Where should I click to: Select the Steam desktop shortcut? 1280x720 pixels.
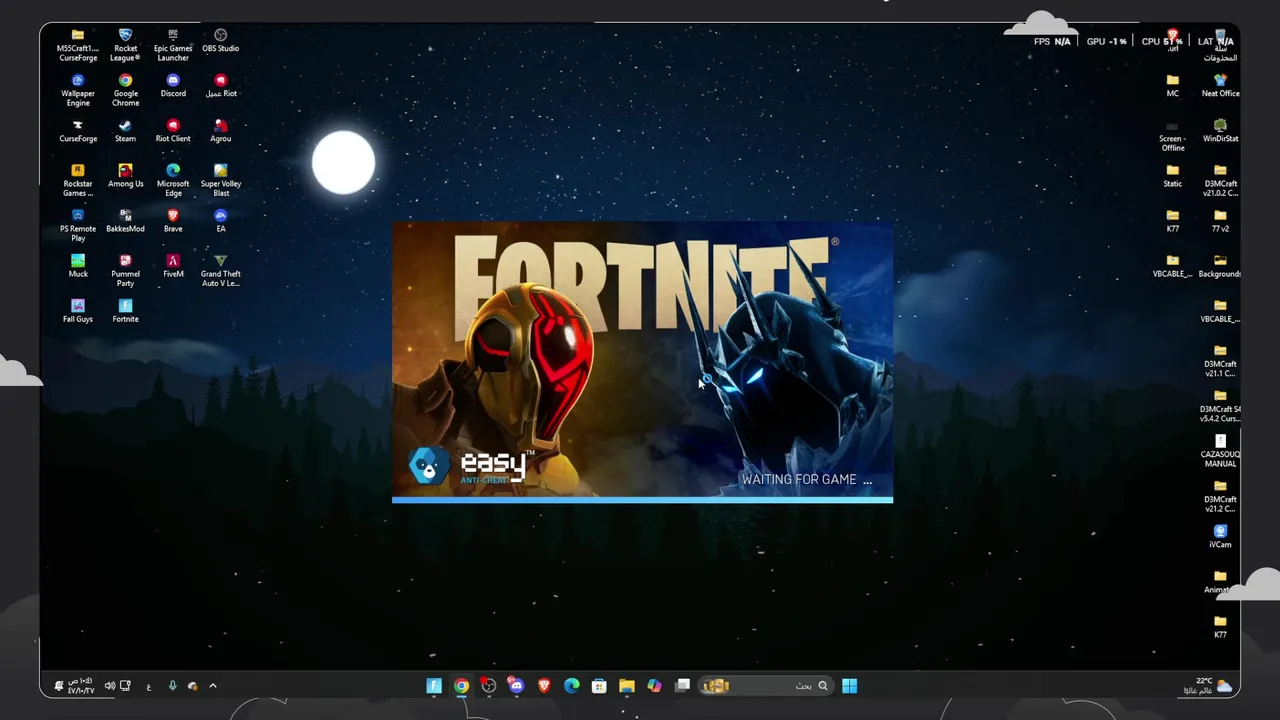pos(125,131)
